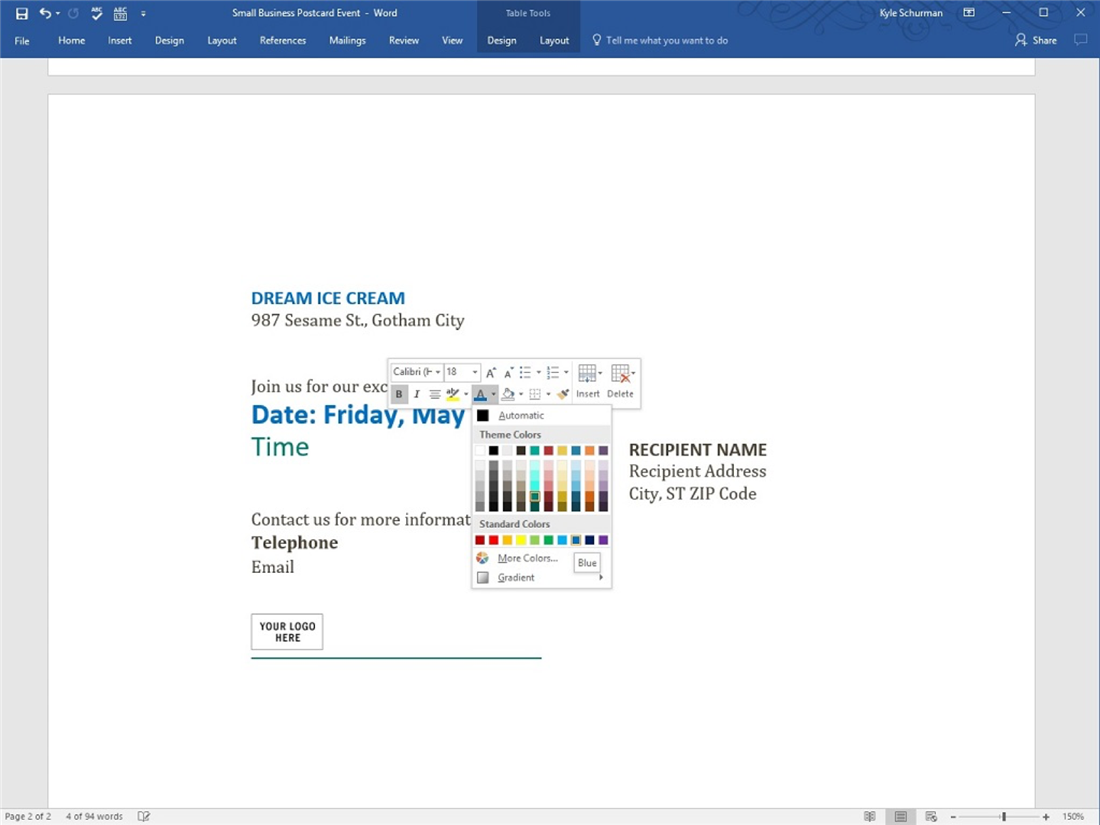Screen dimensions: 1100x825
Task: Select the Format Painter brush icon
Action: (x=561, y=393)
